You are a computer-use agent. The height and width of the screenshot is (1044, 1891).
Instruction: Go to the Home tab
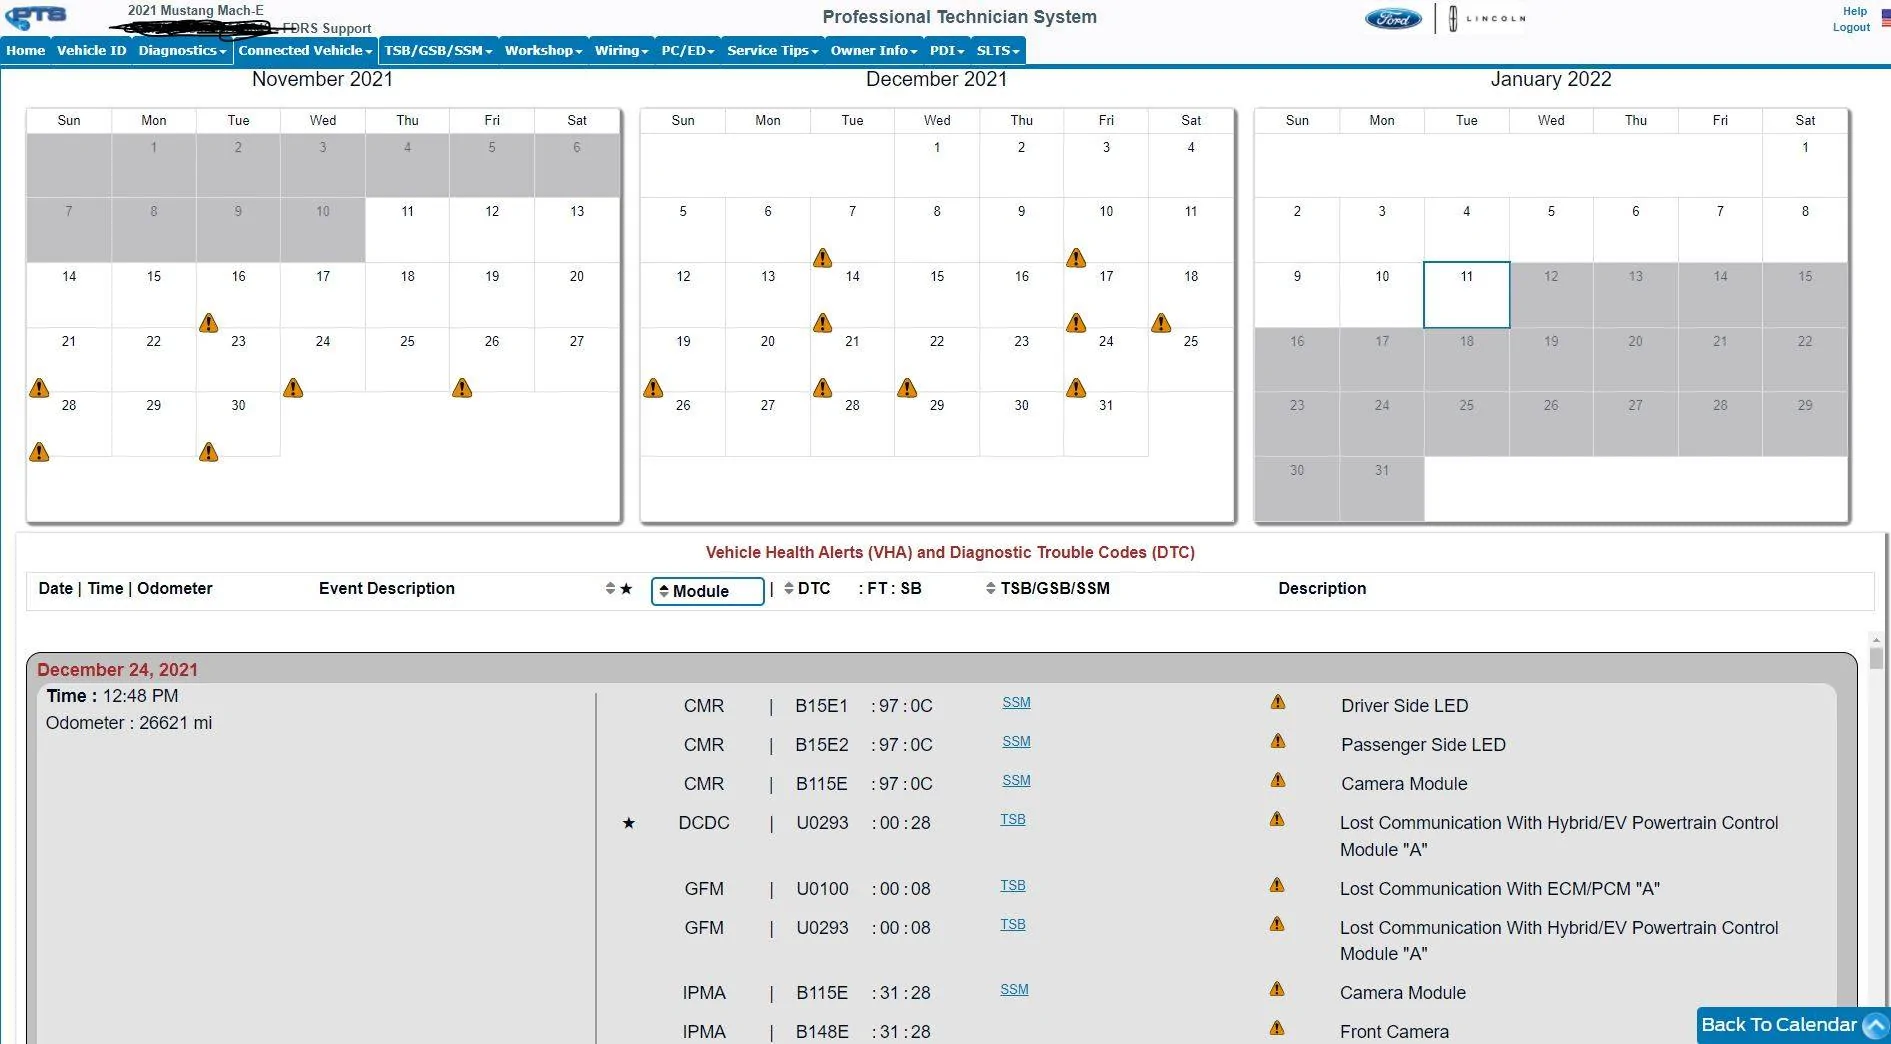[26, 50]
